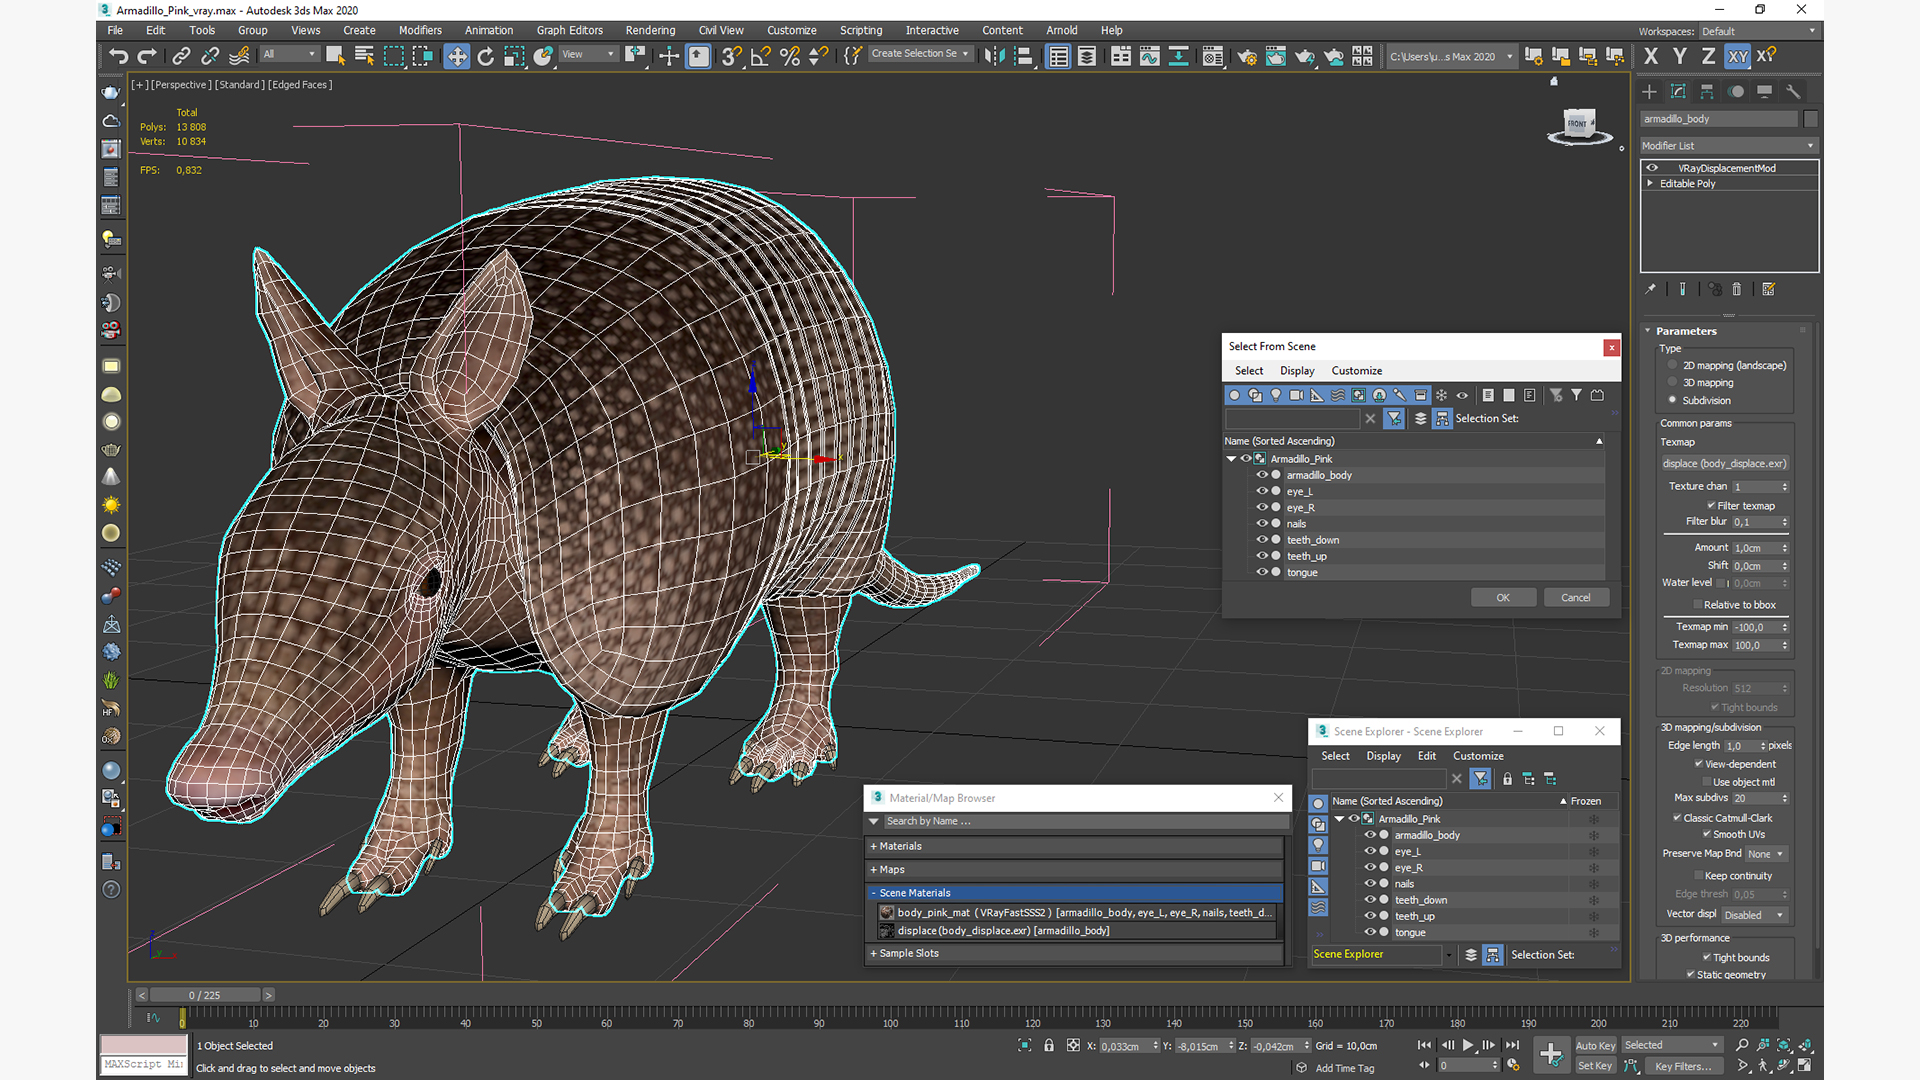Click the Mirror tool icon
Viewport: 1920px width, 1080px height.
pos(994,57)
